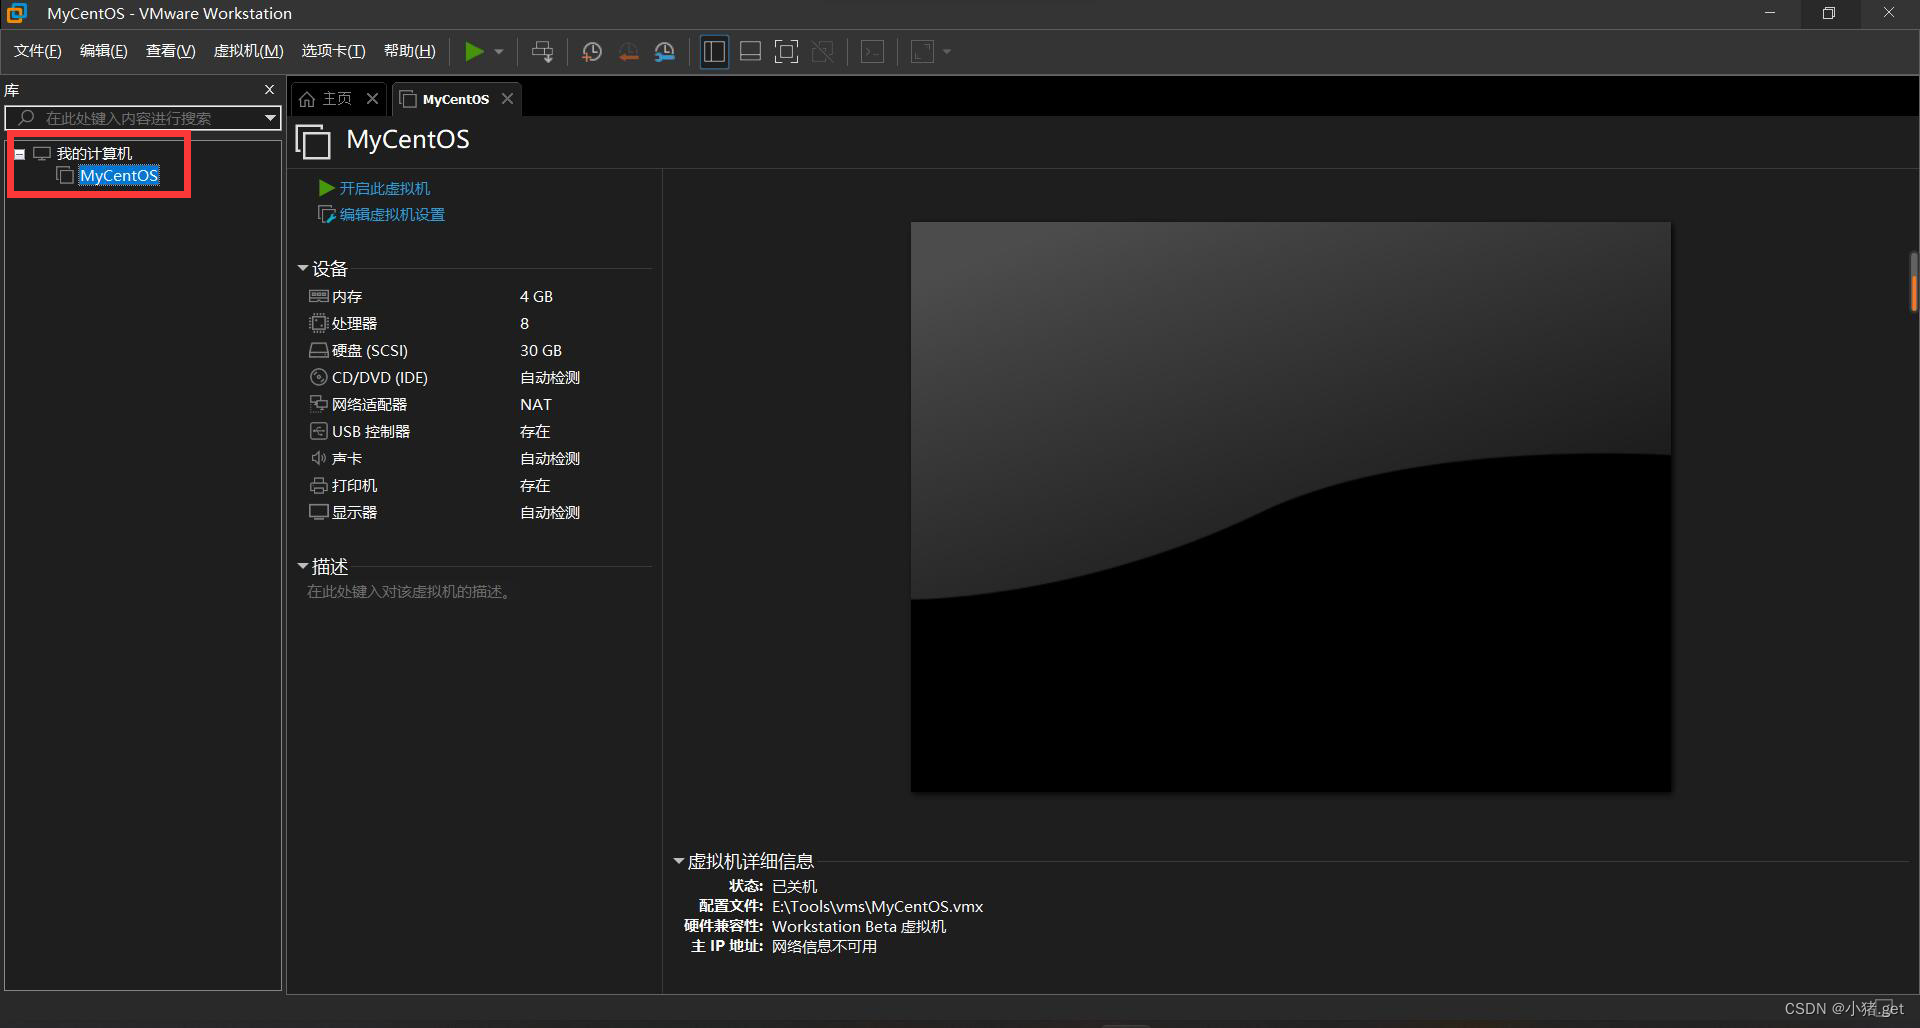The width and height of the screenshot is (1920, 1028).
Task: Click the 内存 memory device icon
Action: pos(319,296)
